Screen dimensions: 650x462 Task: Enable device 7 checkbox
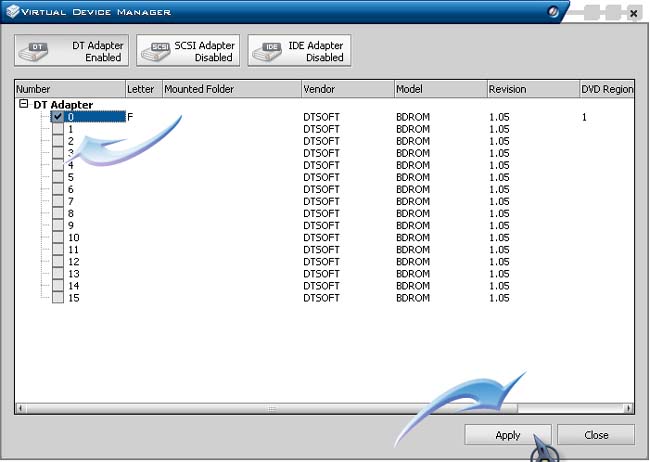tap(58, 201)
